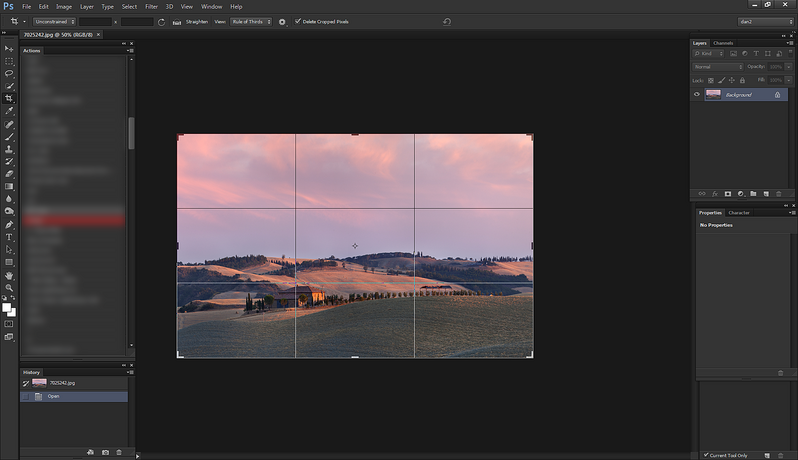This screenshot has width=798, height=460.
Task: Select the History Brush tool
Action: (9, 161)
